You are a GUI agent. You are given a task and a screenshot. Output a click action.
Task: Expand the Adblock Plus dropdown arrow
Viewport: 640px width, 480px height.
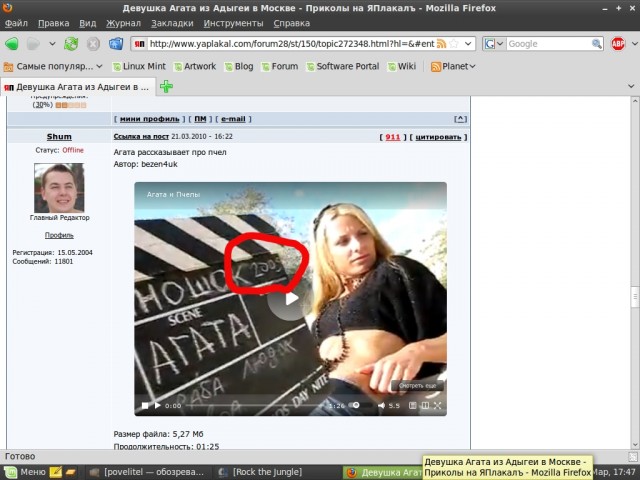pyautogui.click(x=635, y=44)
